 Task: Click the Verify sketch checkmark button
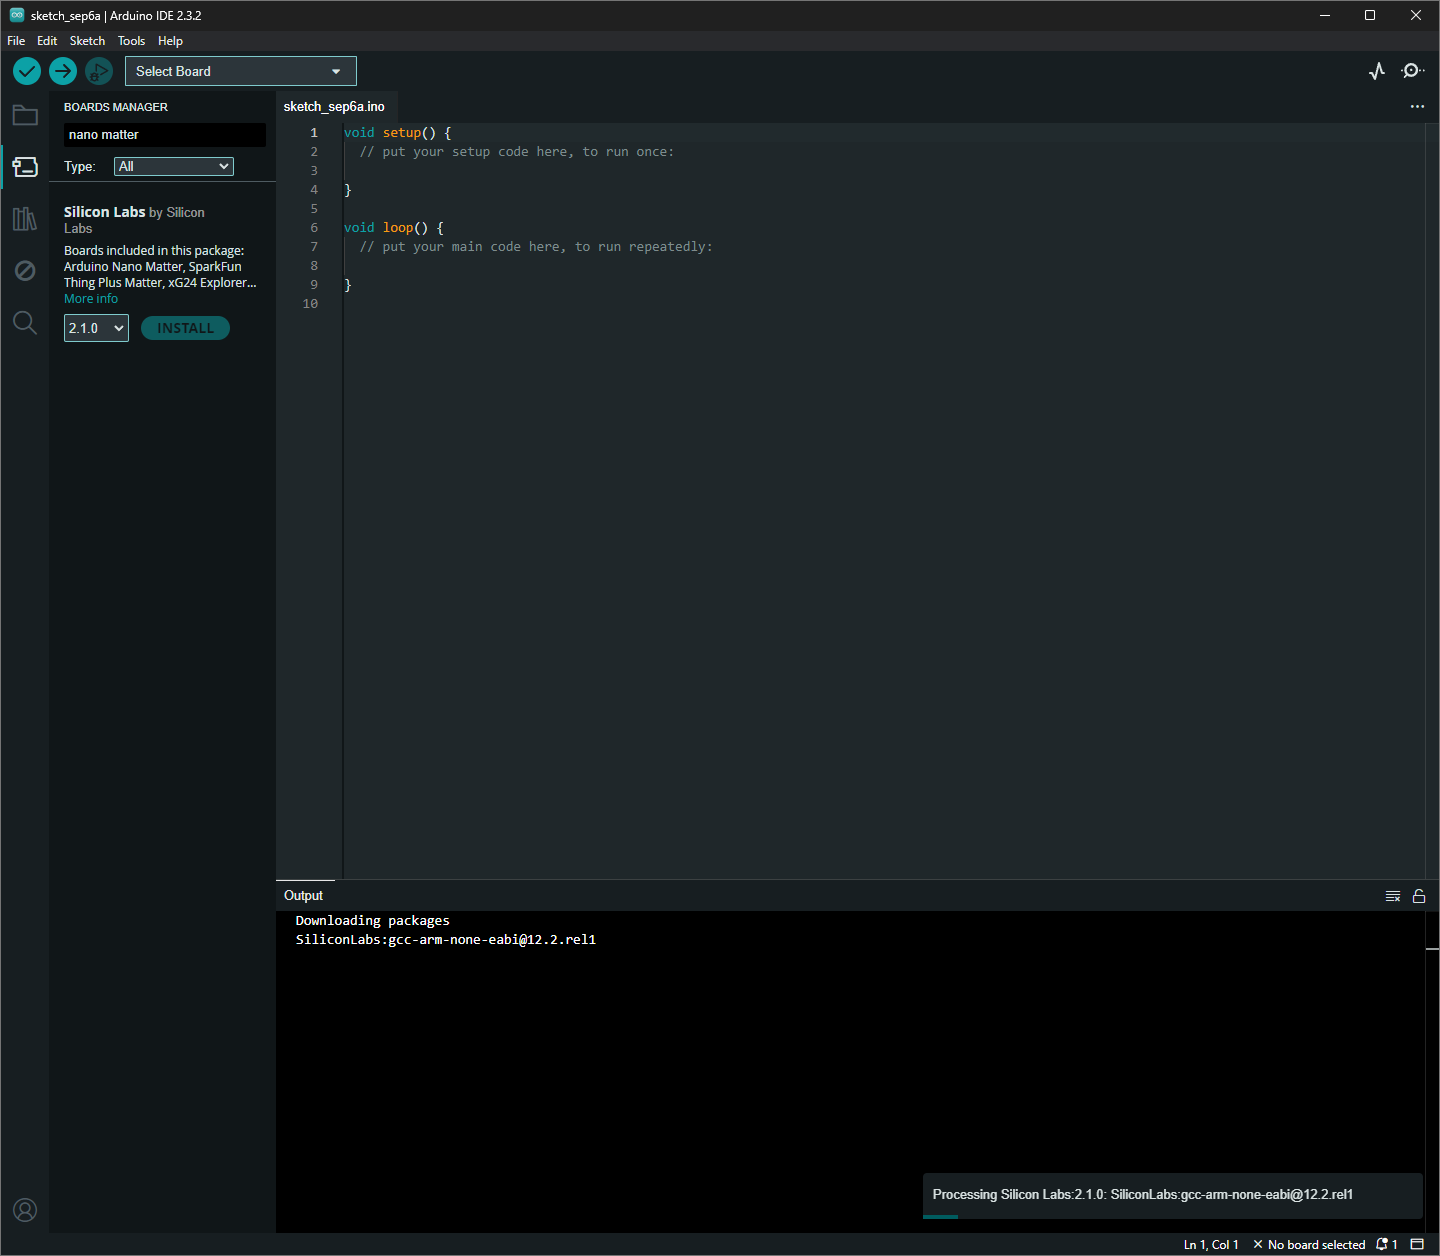(27, 71)
